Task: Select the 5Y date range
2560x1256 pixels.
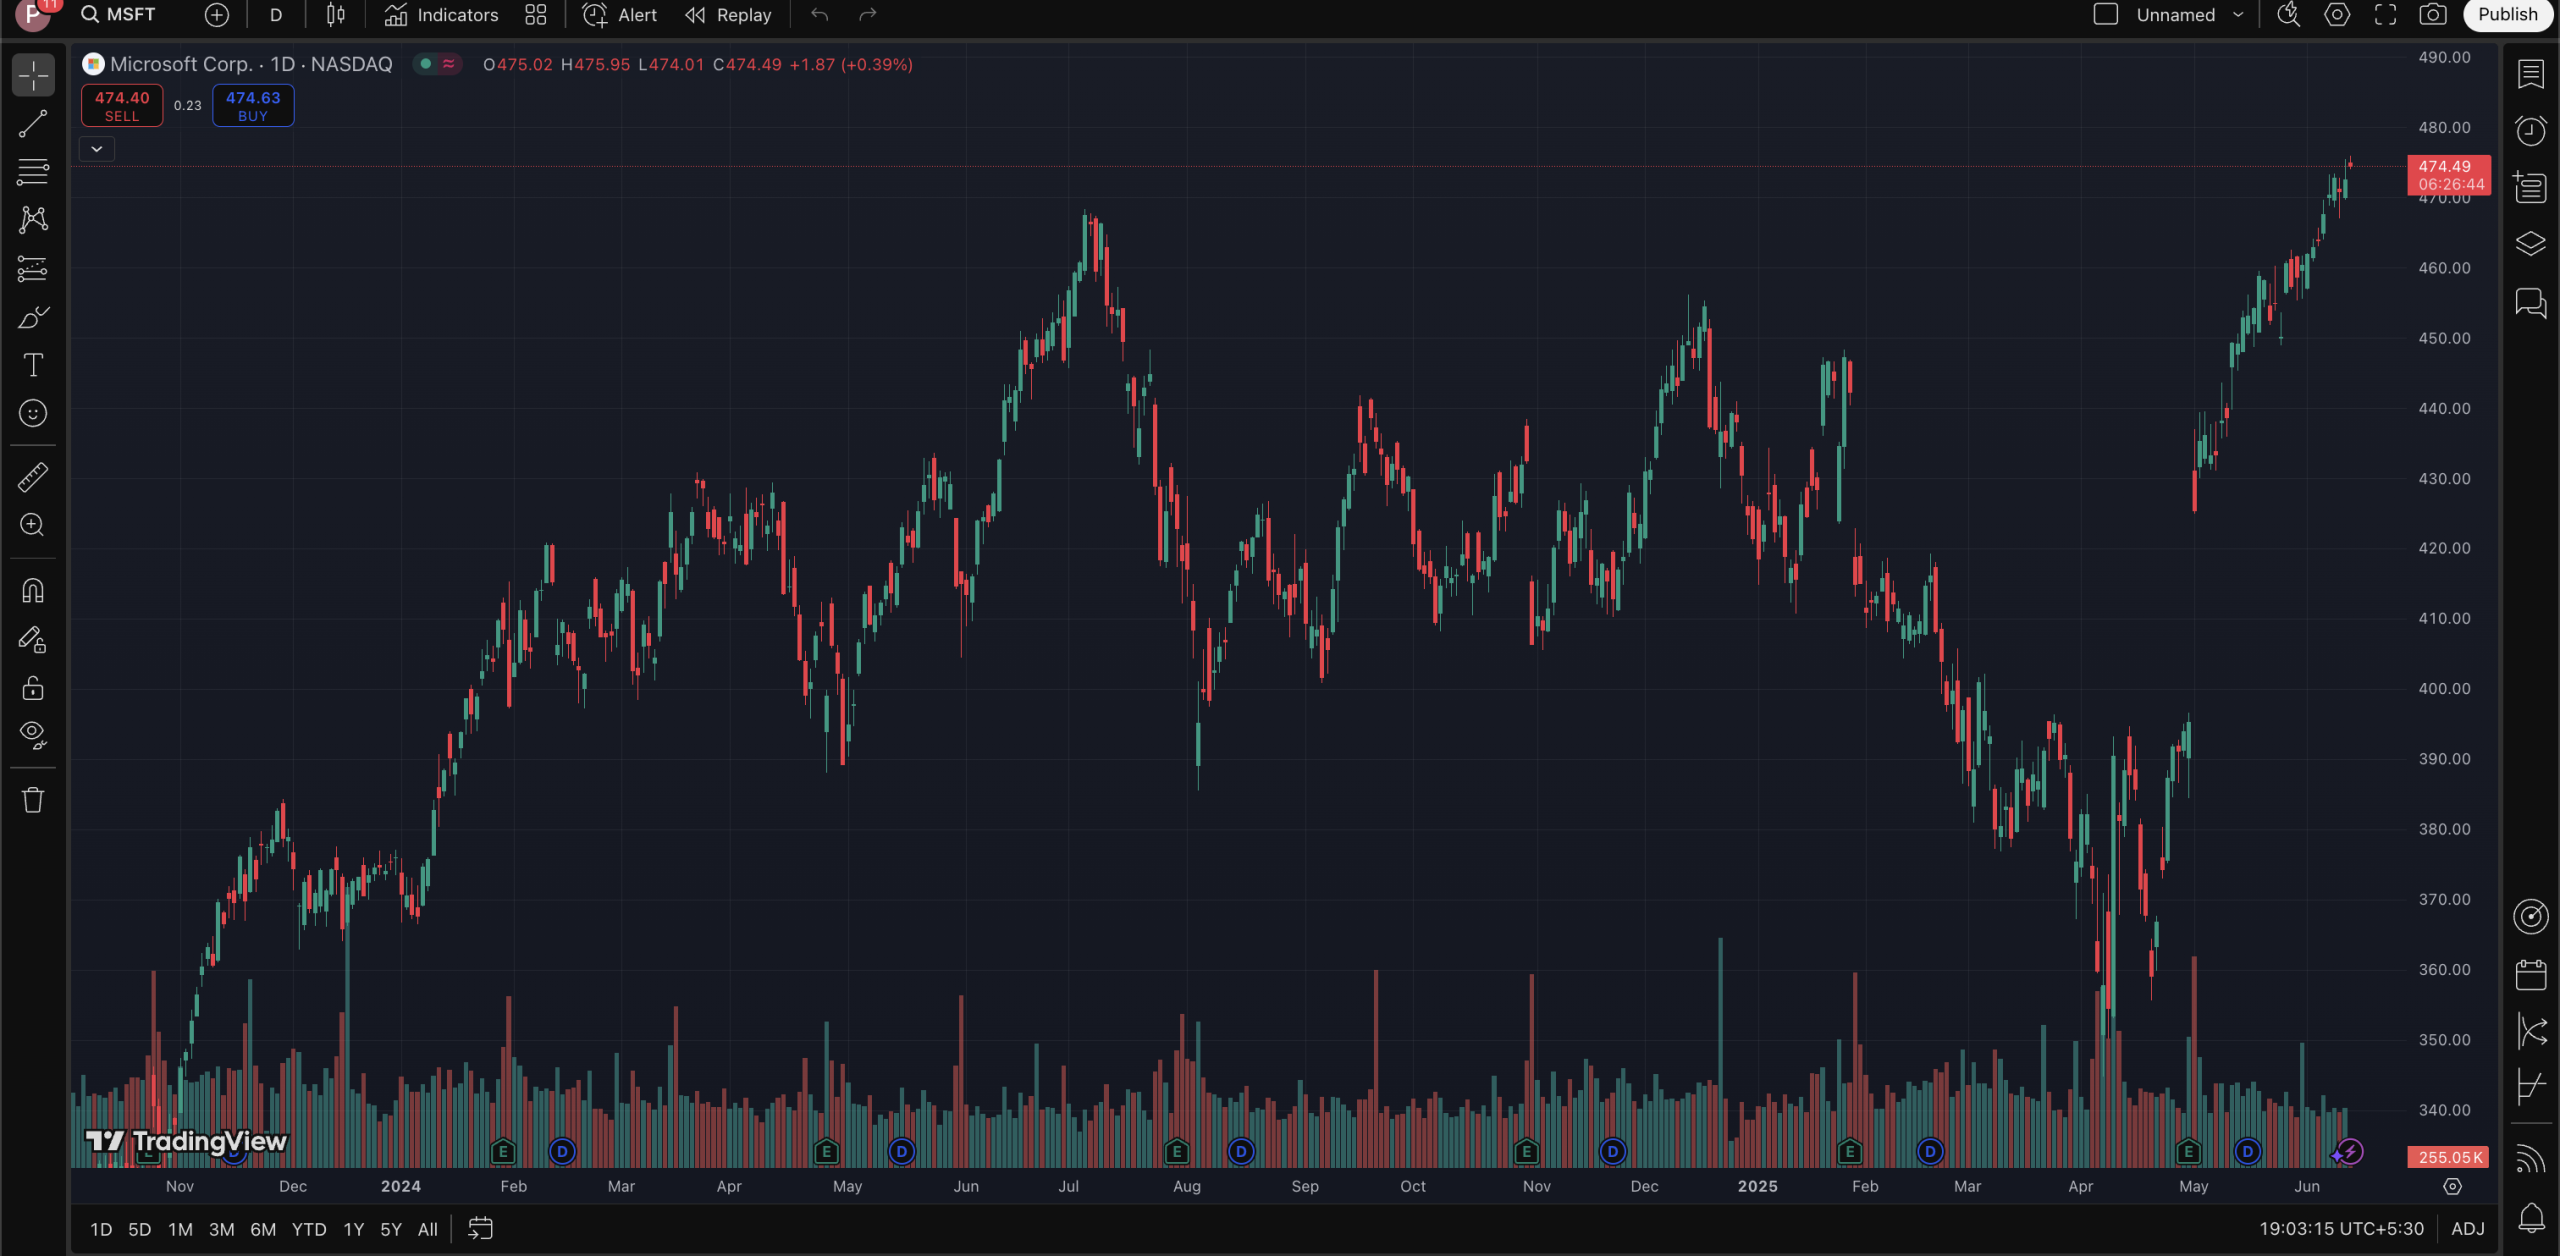Action: [x=391, y=1229]
